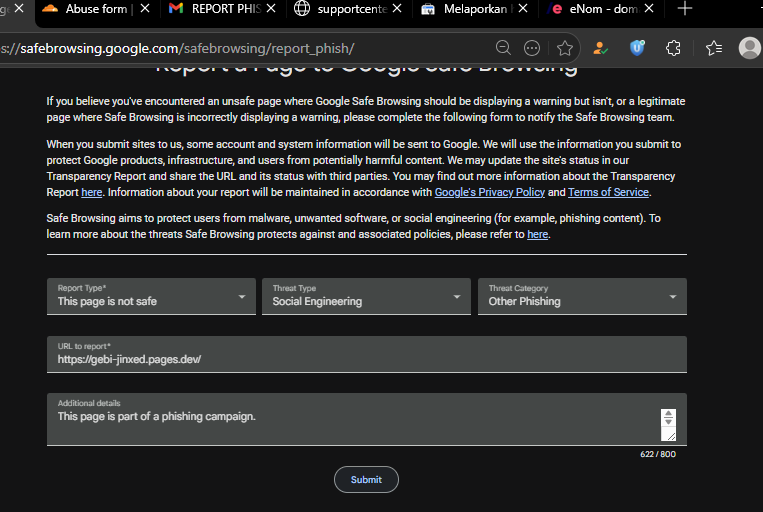Open Google's Privacy Policy link
The width and height of the screenshot is (763, 512).
point(490,192)
